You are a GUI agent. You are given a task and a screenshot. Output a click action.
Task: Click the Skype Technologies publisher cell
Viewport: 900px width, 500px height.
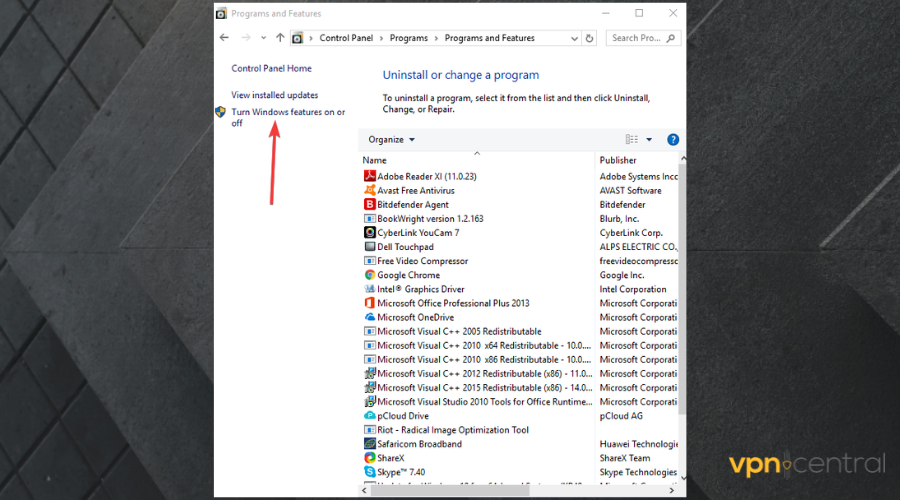coord(638,472)
